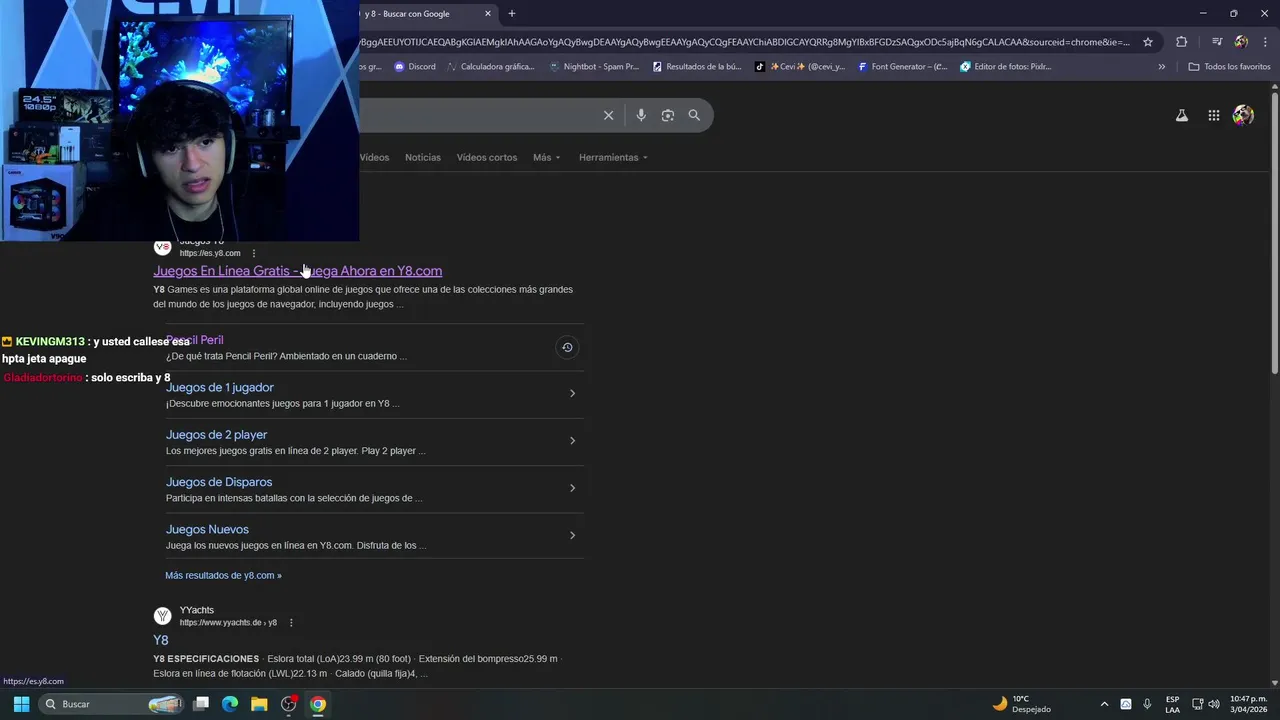Open Task View on taskbar
The height and width of the screenshot is (720, 1280).
(201, 704)
